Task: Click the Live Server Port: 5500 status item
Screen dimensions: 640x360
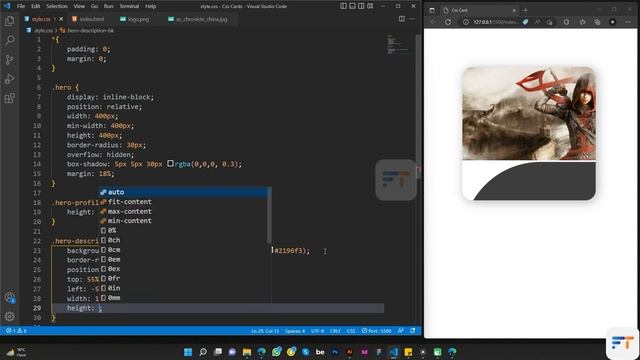Action: [376, 331]
